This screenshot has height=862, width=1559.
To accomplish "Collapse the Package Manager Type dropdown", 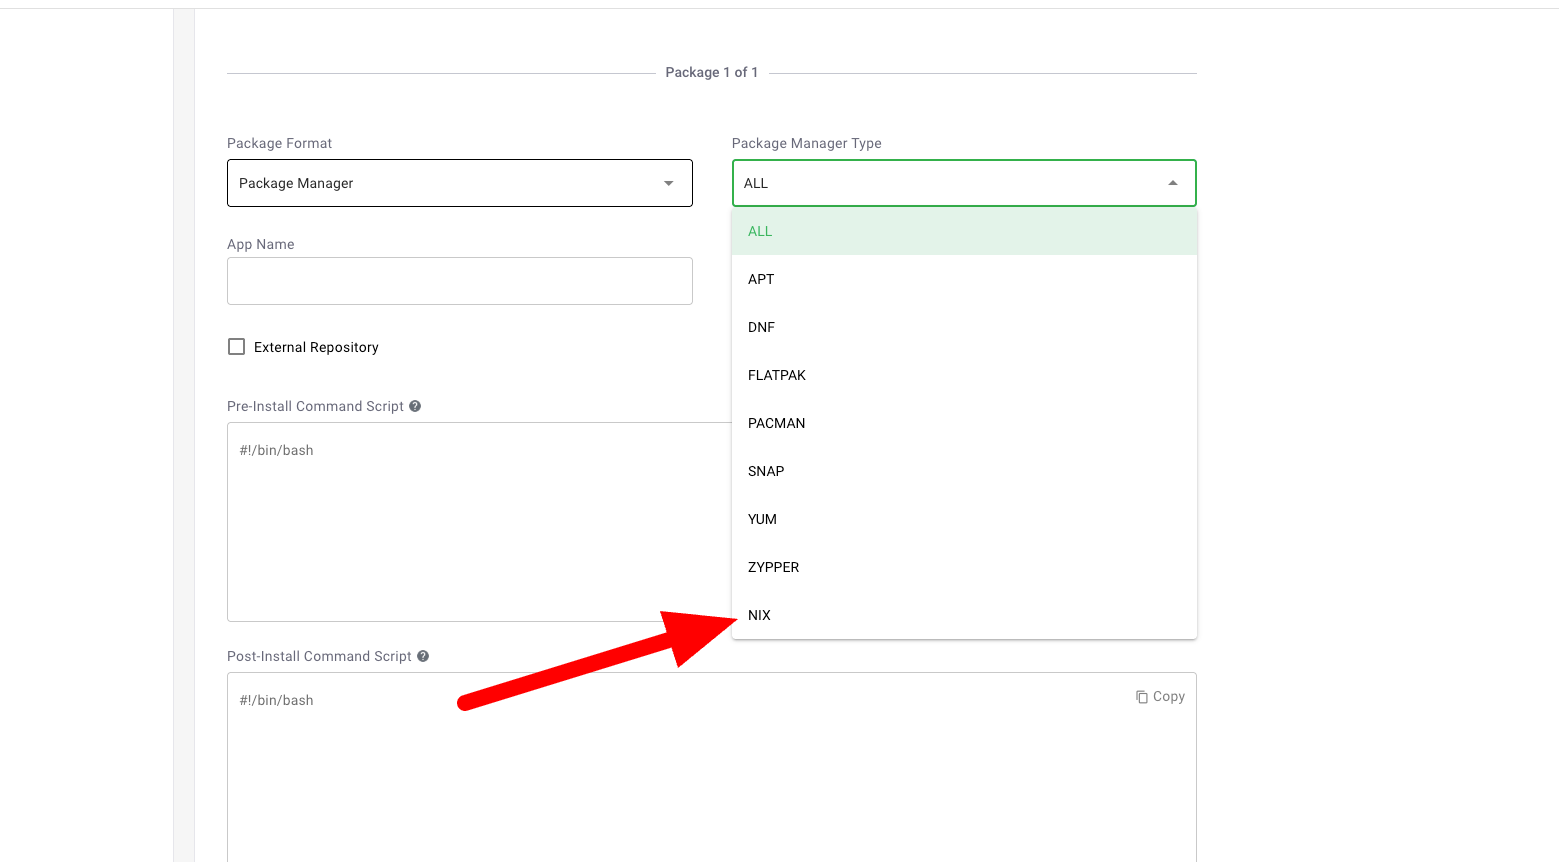I will pyautogui.click(x=964, y=183).
